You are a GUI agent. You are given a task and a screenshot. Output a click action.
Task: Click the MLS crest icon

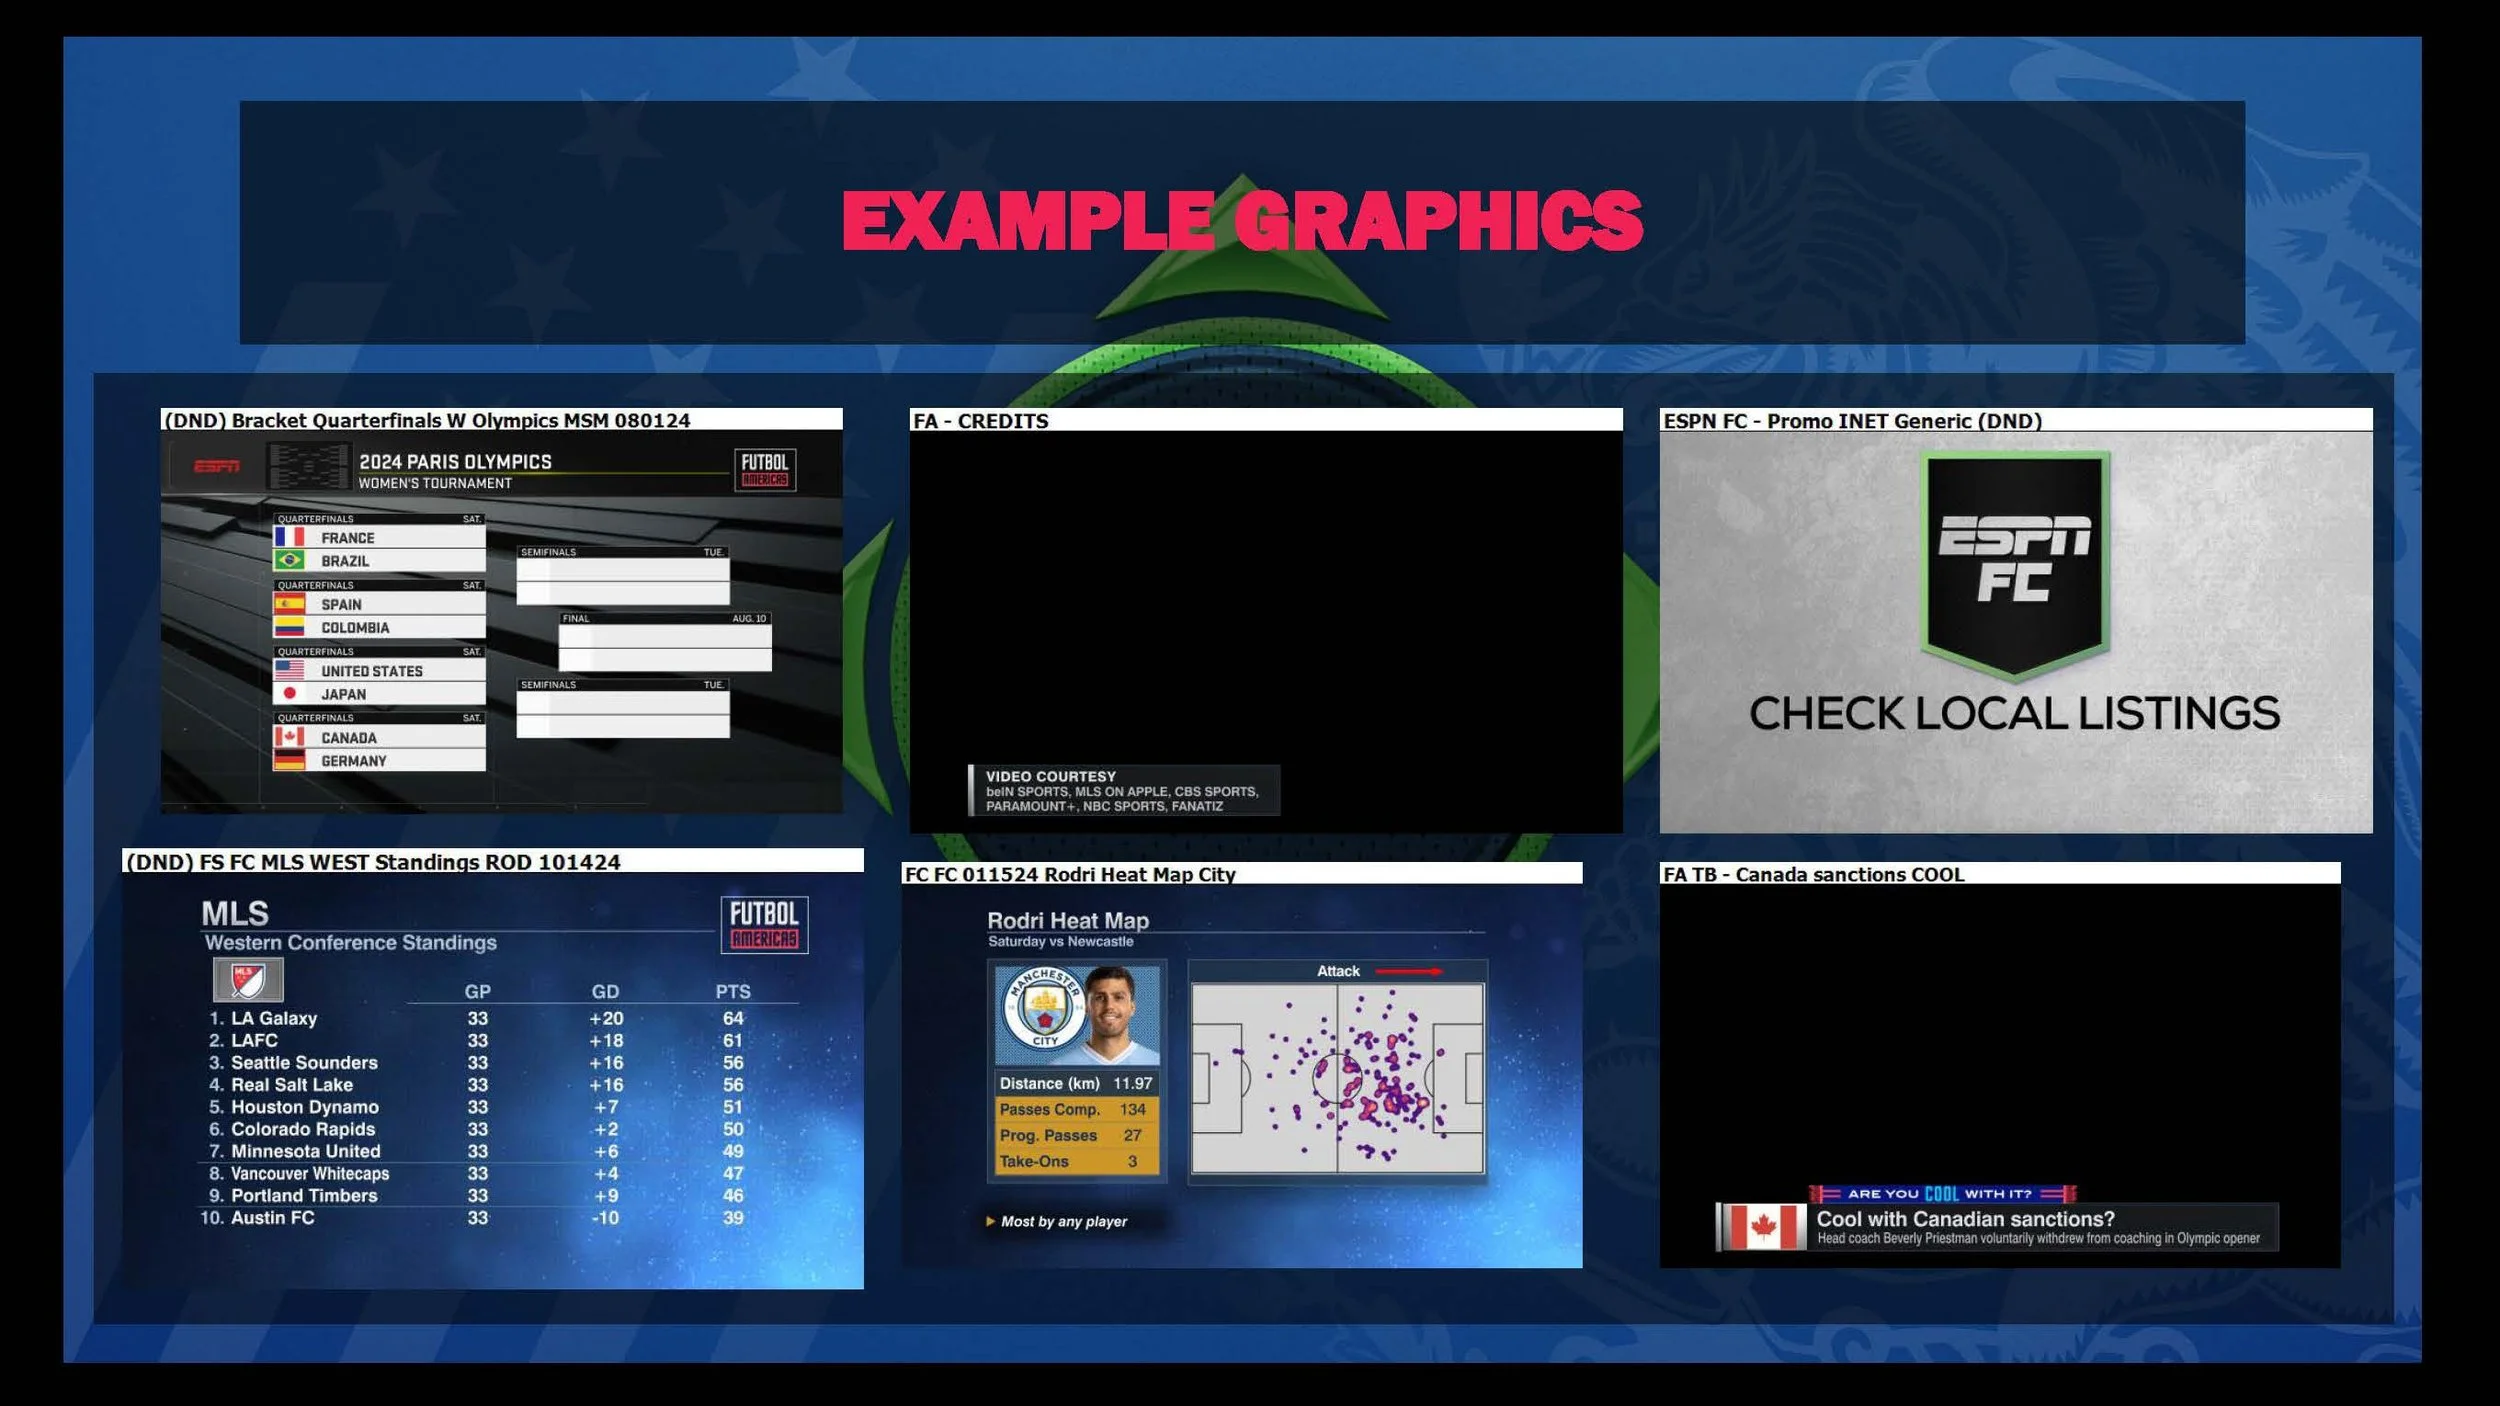point(248,980)
